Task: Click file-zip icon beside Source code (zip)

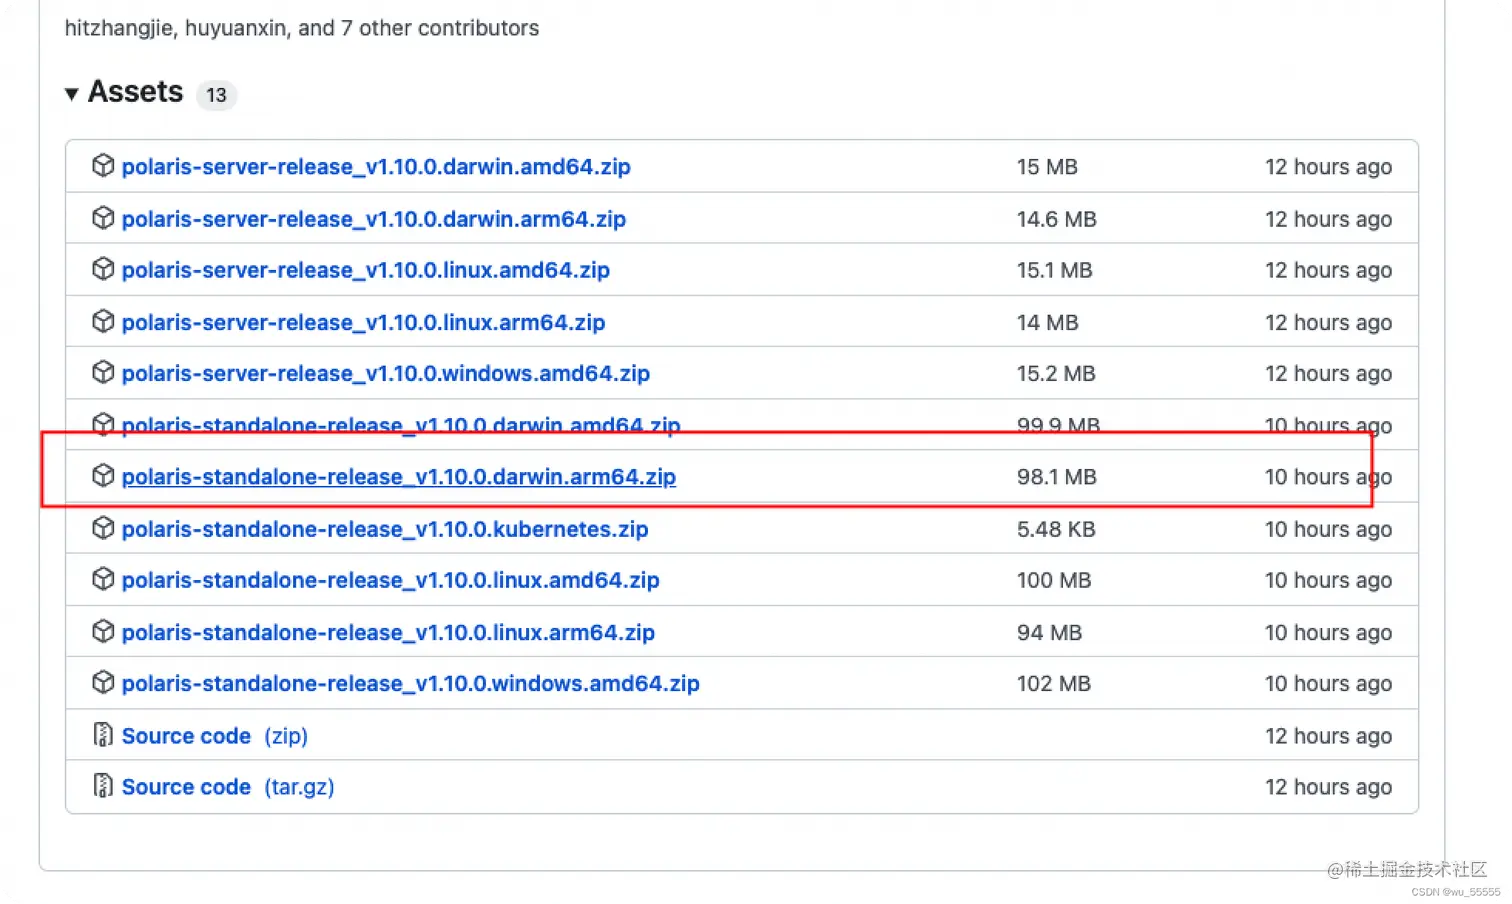Action: (x=103, y=735)
